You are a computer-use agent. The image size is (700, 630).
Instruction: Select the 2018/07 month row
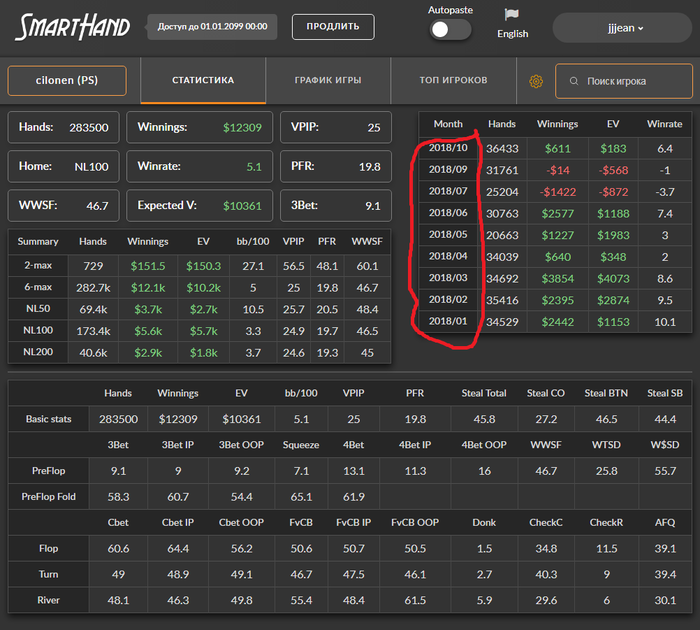coord(448,191)
